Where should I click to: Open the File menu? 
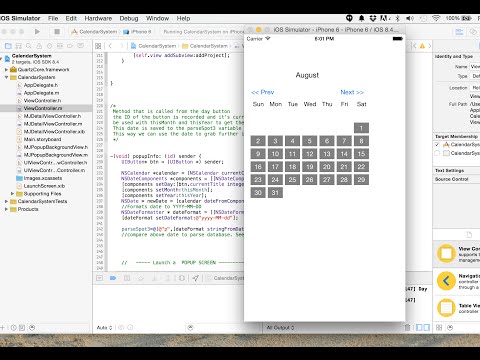[x=53, y=18]
